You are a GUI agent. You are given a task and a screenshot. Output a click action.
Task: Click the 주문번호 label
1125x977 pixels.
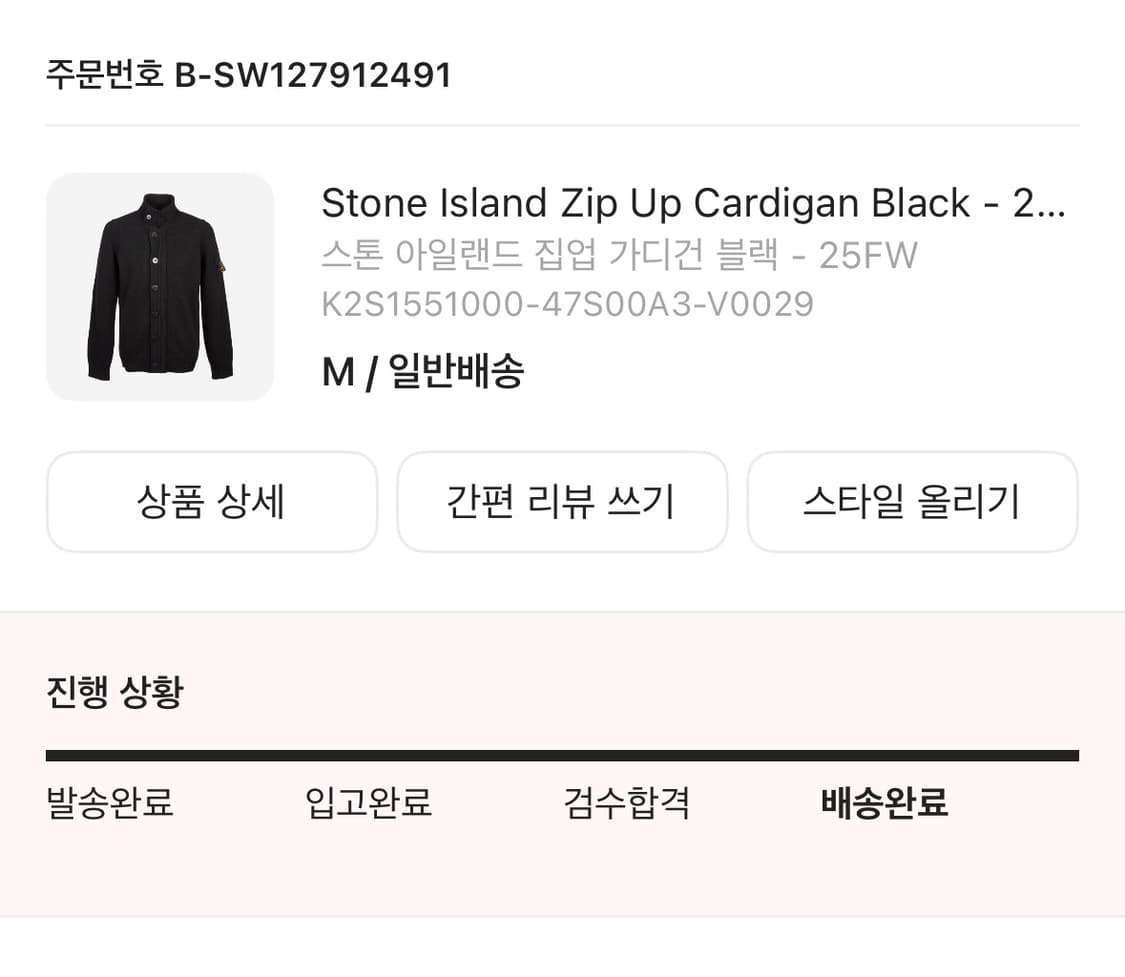[104, 75]
